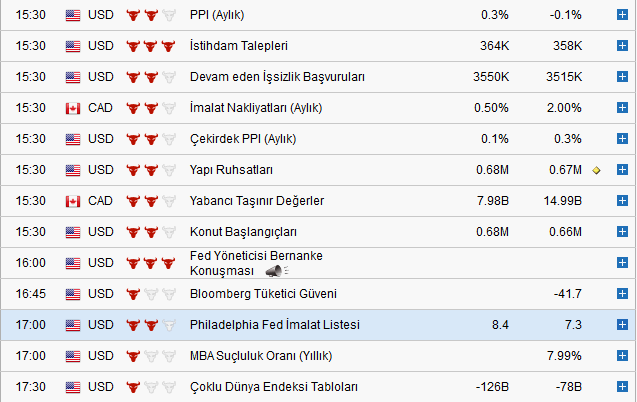Image resolution: width=637 pixels, height=402 pixels.
Task: Expand the Çoklu Dünya Endeksi Tabloları row
Action: (621, 387)
